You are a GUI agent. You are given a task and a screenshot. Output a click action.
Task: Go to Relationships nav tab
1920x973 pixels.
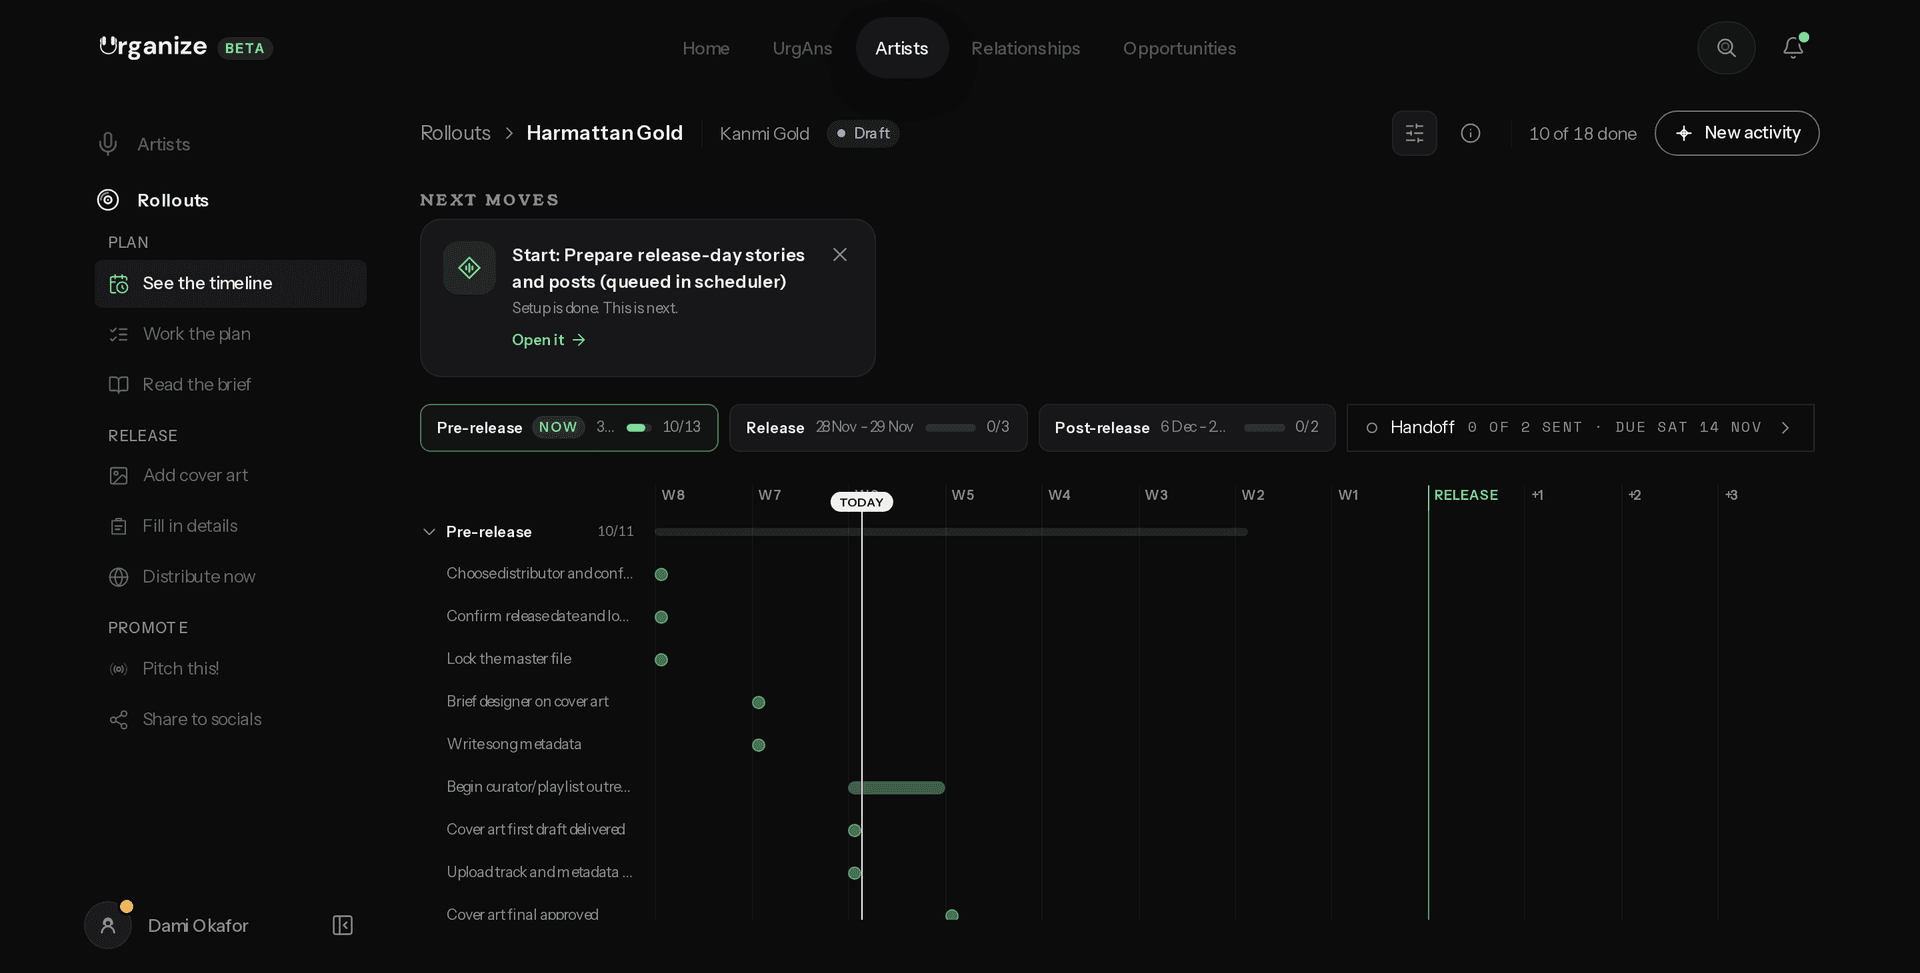click(1026, 48)
